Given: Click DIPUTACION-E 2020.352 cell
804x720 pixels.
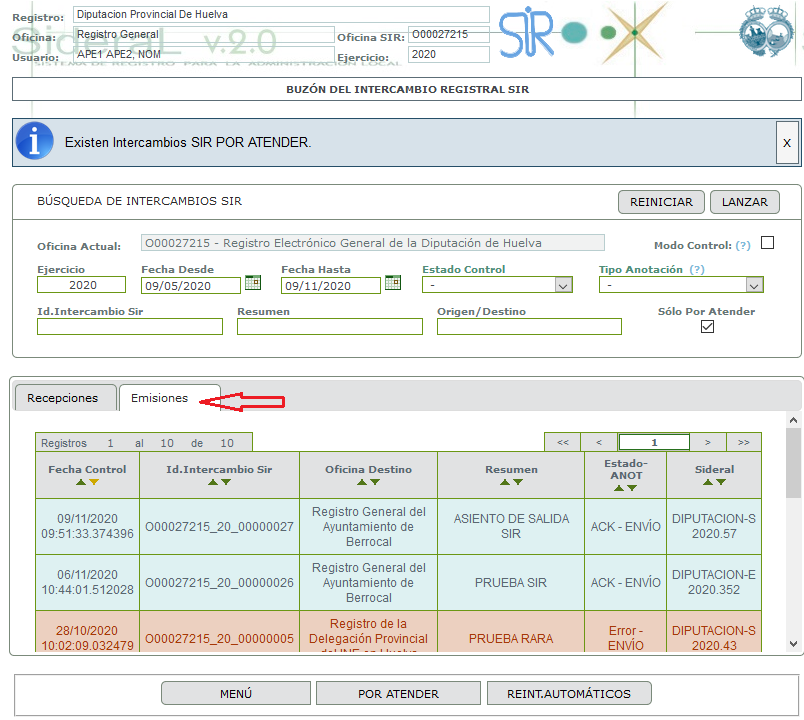Looking at the screenshot, I should tap(714, 583).
